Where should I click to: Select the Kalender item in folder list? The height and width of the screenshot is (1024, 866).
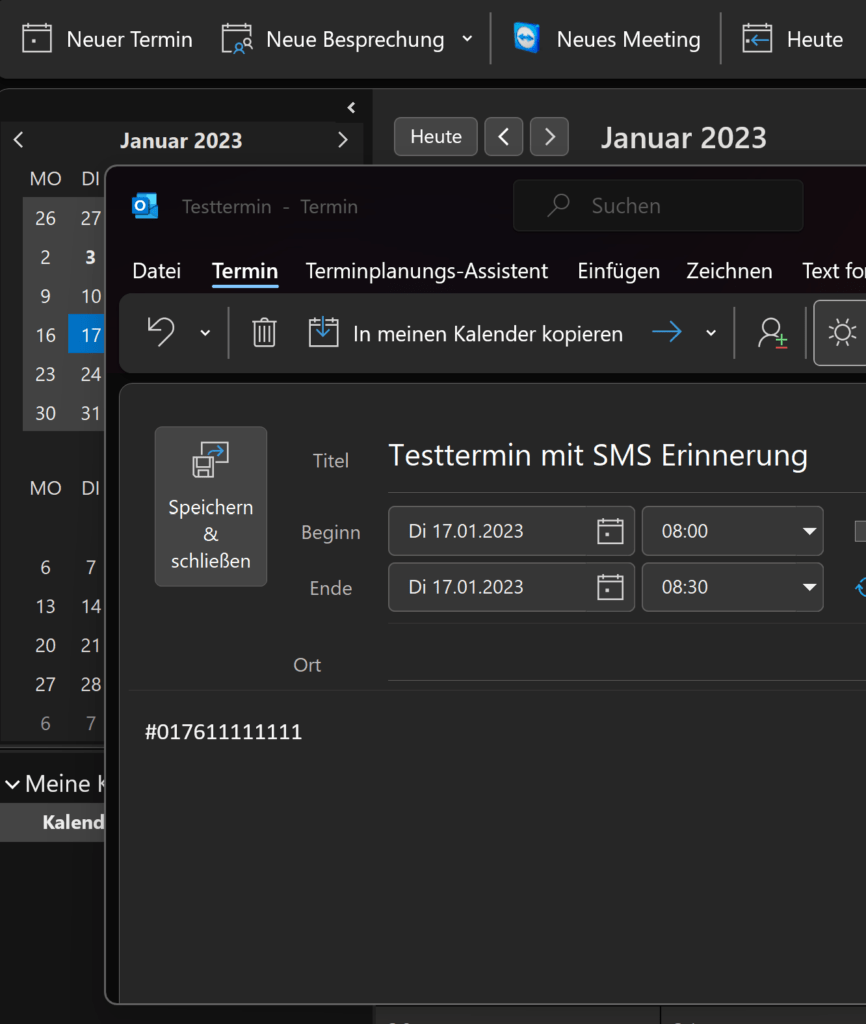[53, 822]
